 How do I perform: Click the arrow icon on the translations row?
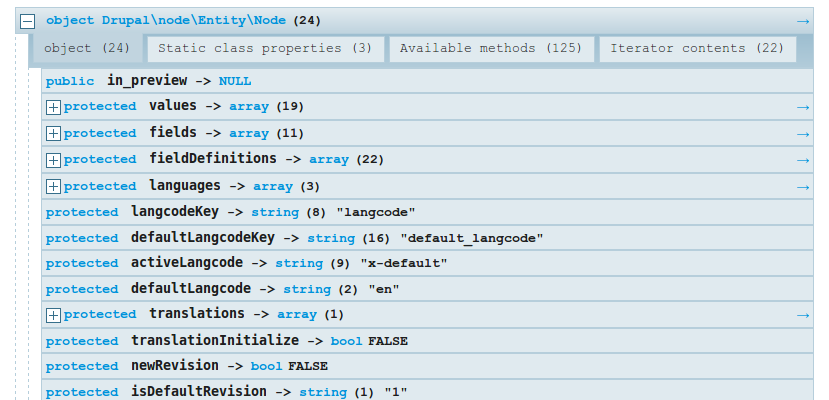(x=803, y=315)
